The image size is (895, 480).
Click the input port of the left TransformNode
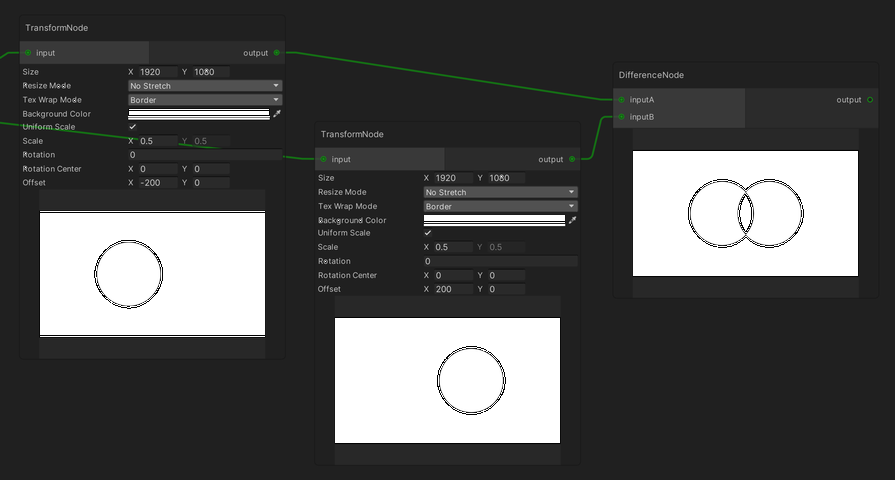coord(28,53)
